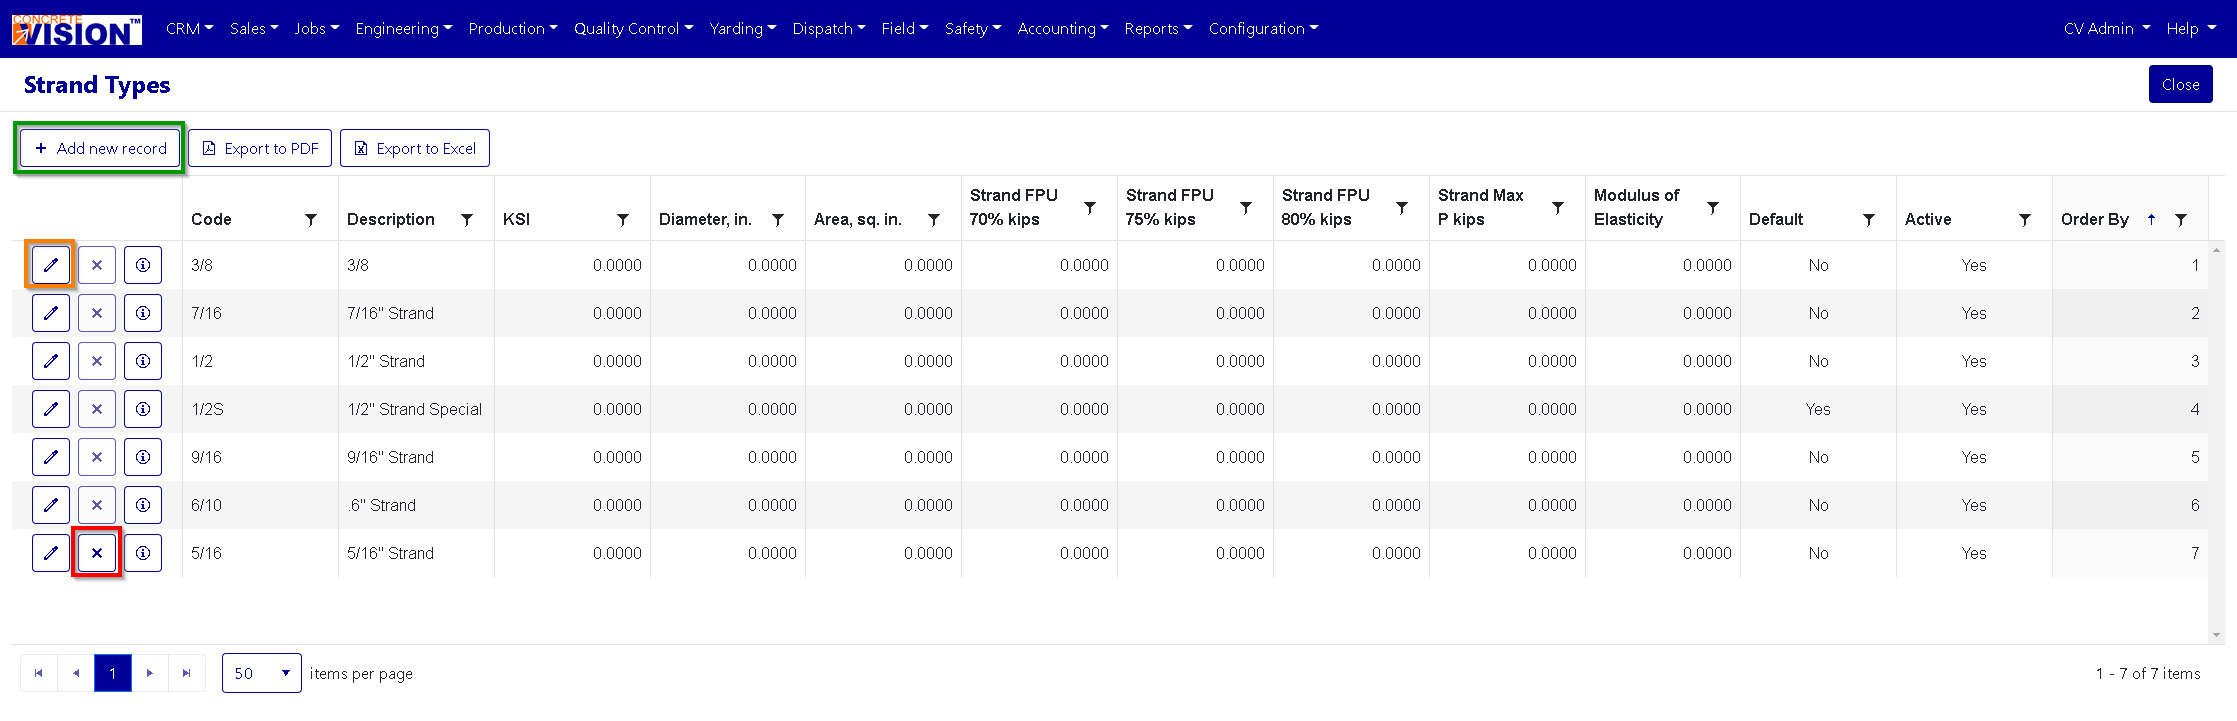Filter the Modulus of Elasticity column
The width and height of the screenshot is (2237, 721).
(1713, 207)
